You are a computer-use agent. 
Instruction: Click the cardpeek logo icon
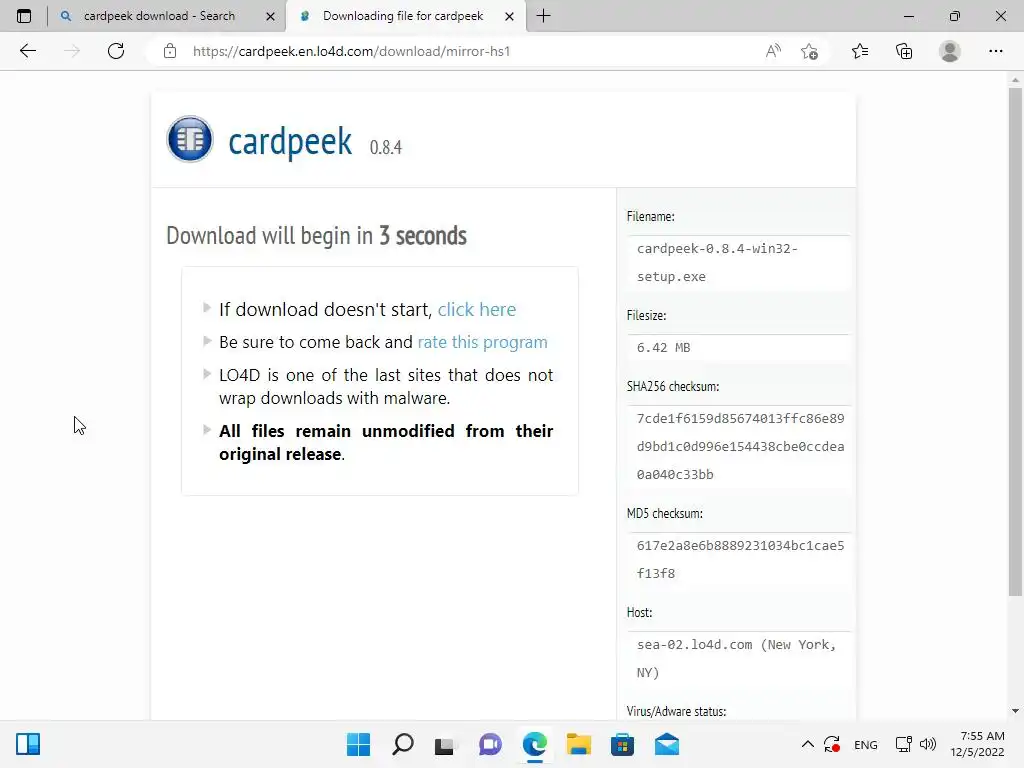tap(190, 139)
